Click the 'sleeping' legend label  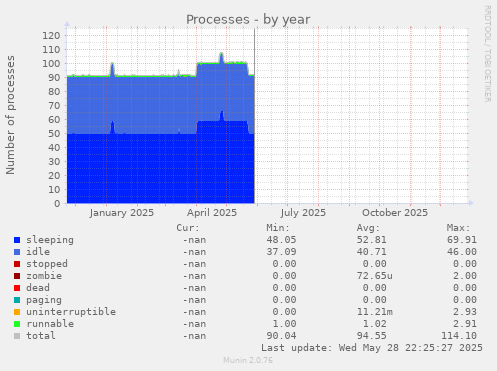50,240
